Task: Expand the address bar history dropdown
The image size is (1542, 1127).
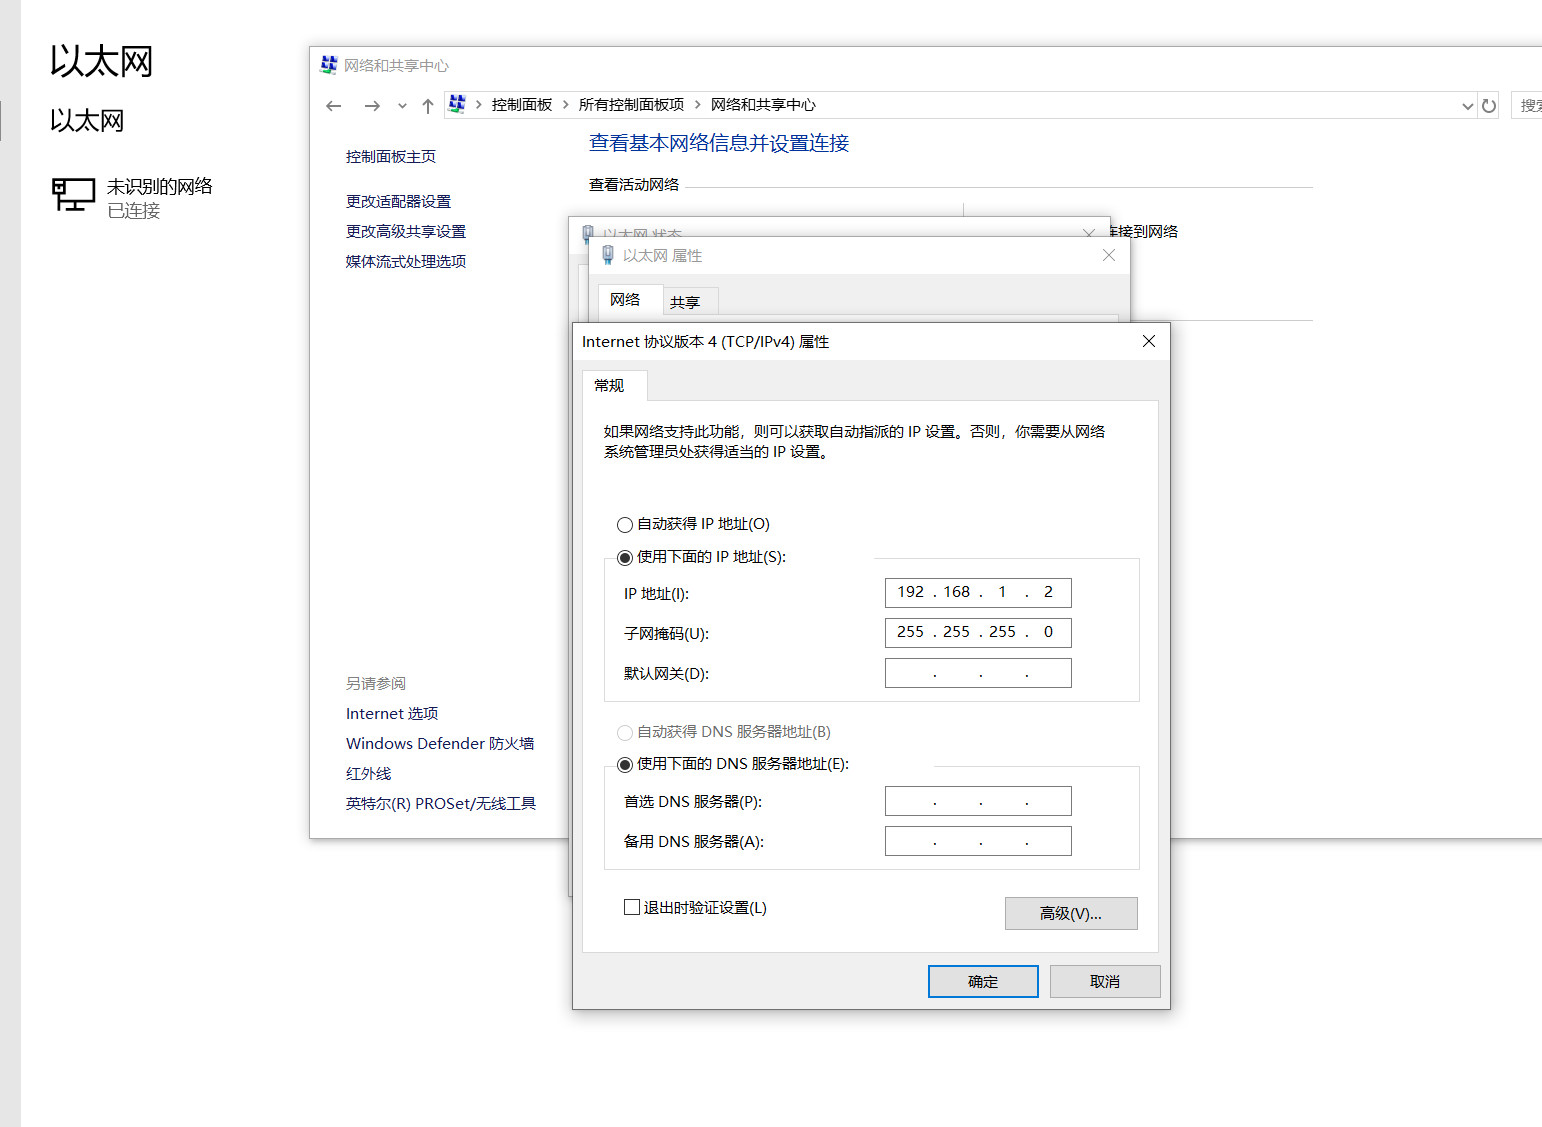Action: (1467, 106)
